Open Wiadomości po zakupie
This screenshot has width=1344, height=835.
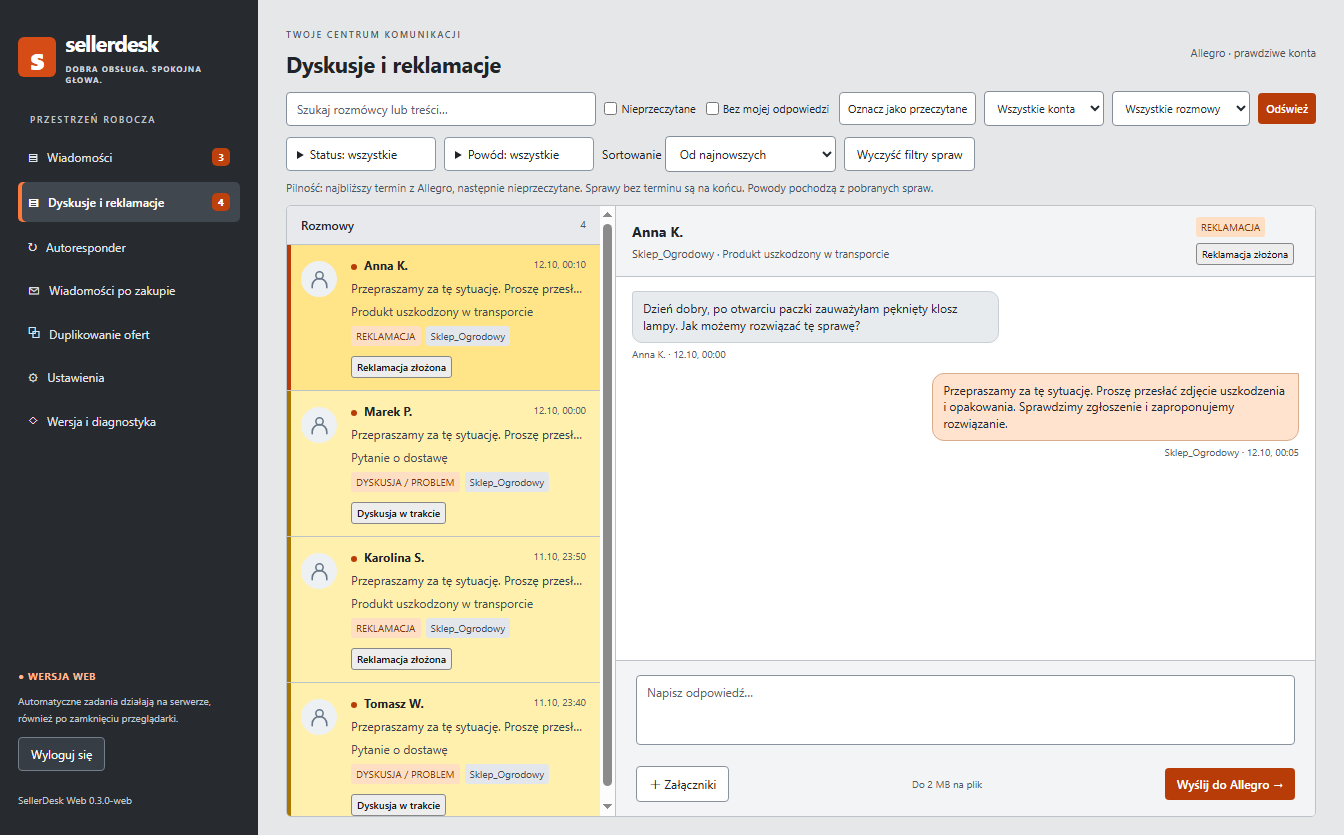tap(129, 291)
